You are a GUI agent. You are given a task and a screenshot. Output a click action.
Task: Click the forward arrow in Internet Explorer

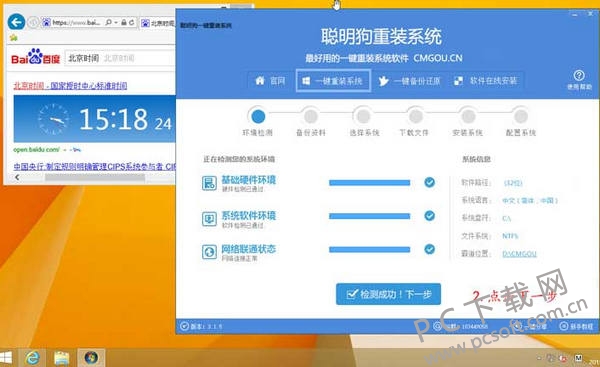click(33, 23)
